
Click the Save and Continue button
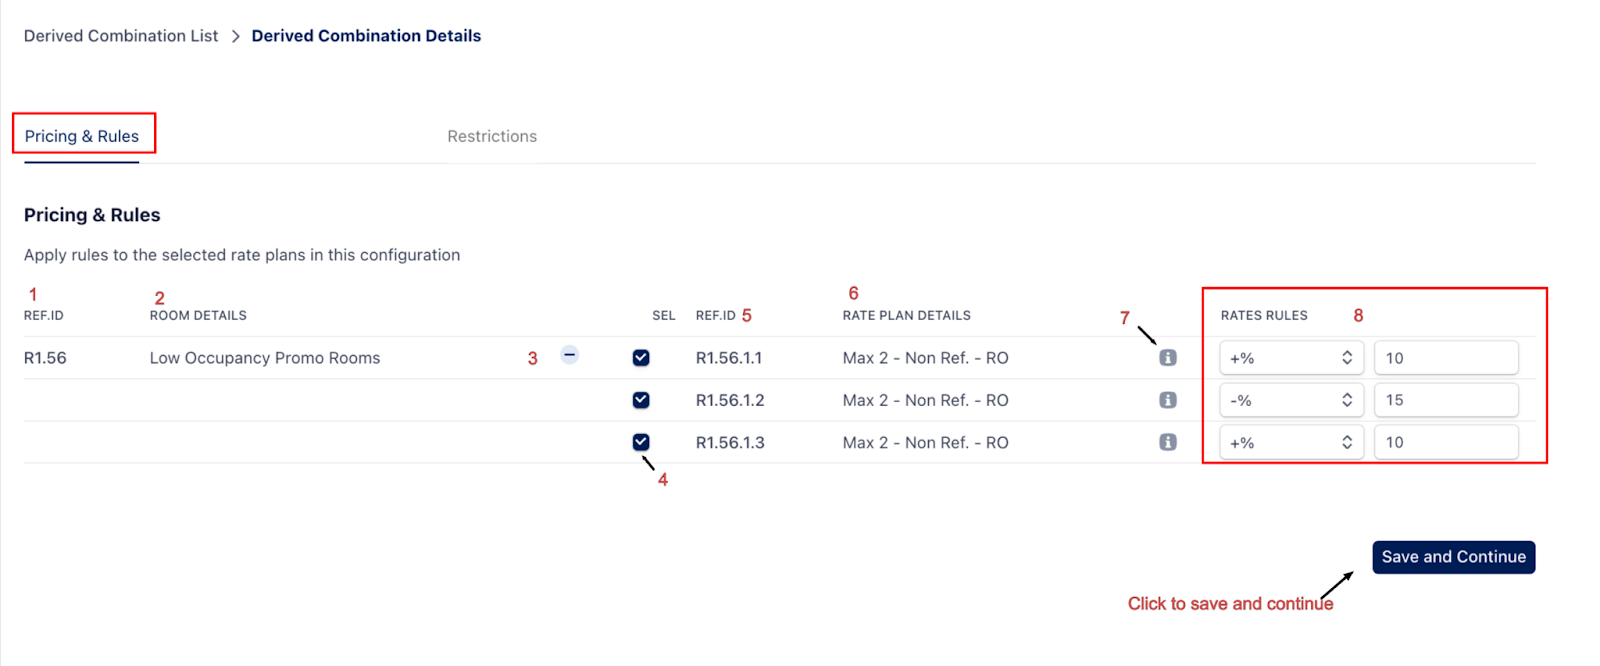(1453, 557)
